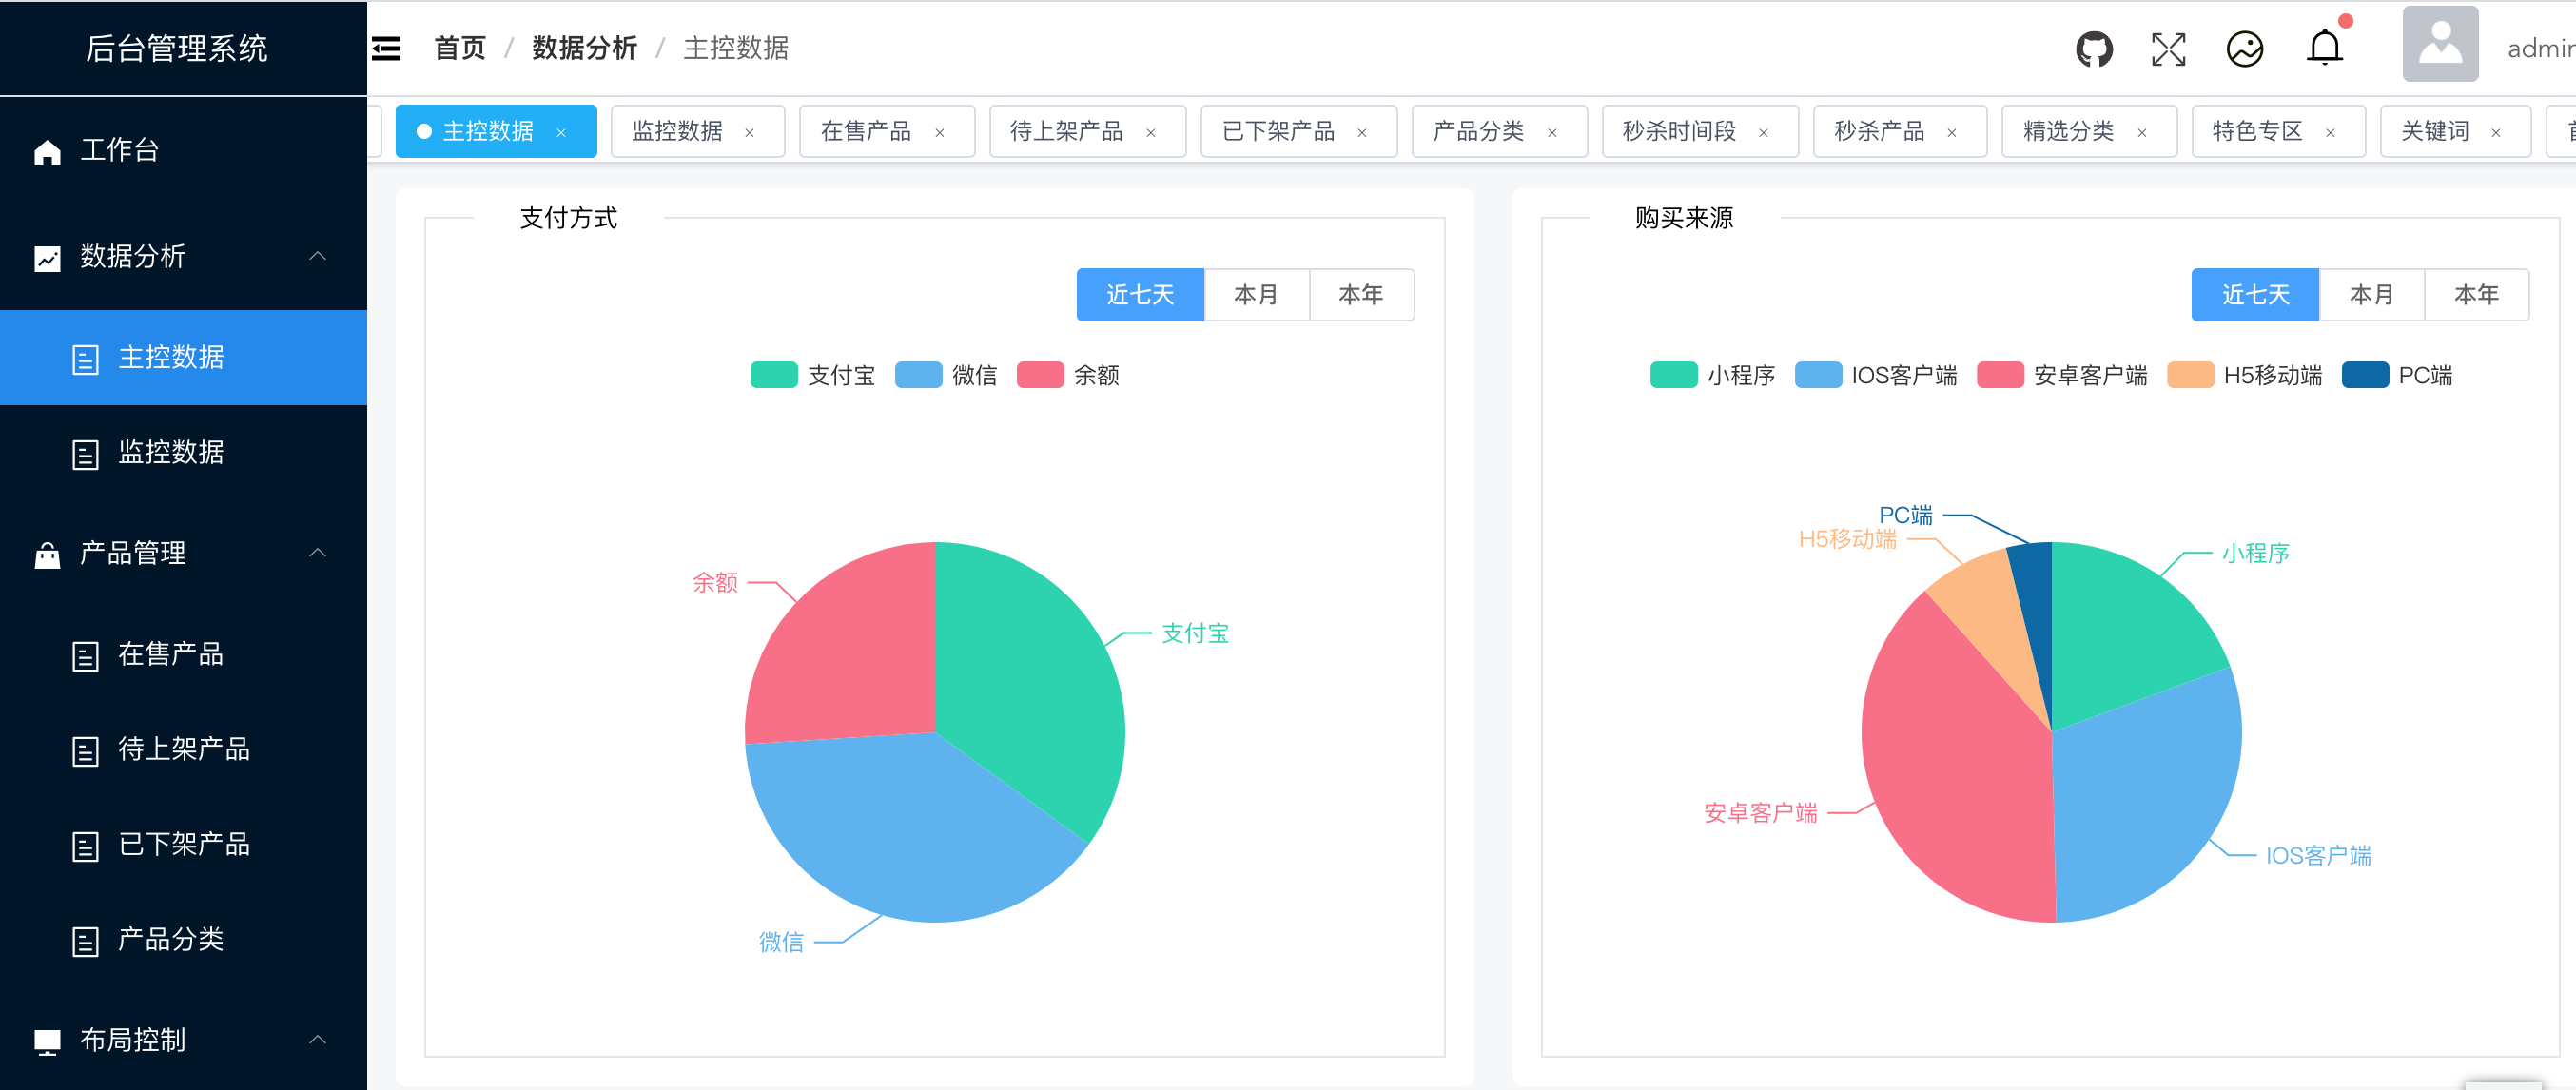The height and width of the screenshot is (1090, 2576).
Task: Click the admin user avatar
Action: point(2439,45)
